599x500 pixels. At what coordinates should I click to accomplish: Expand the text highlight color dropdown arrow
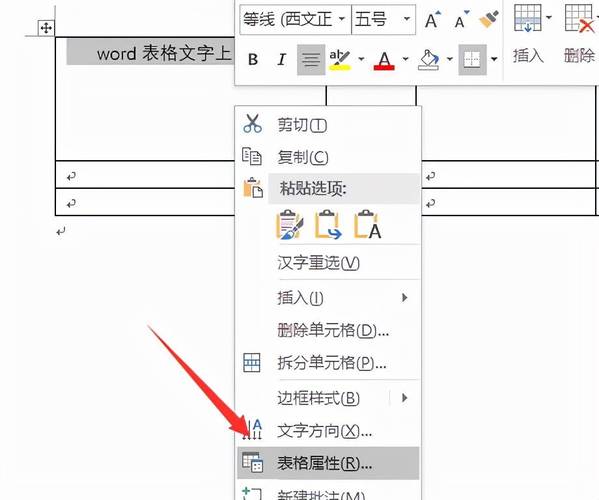[x=361, y=59]
